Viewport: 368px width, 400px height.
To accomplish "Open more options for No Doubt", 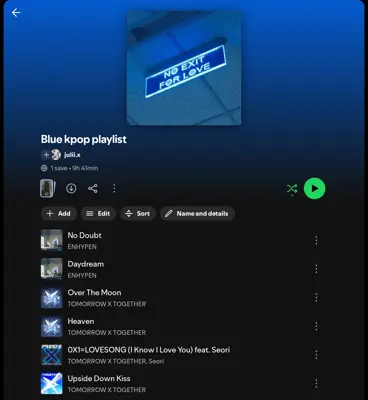I will 316,240.
